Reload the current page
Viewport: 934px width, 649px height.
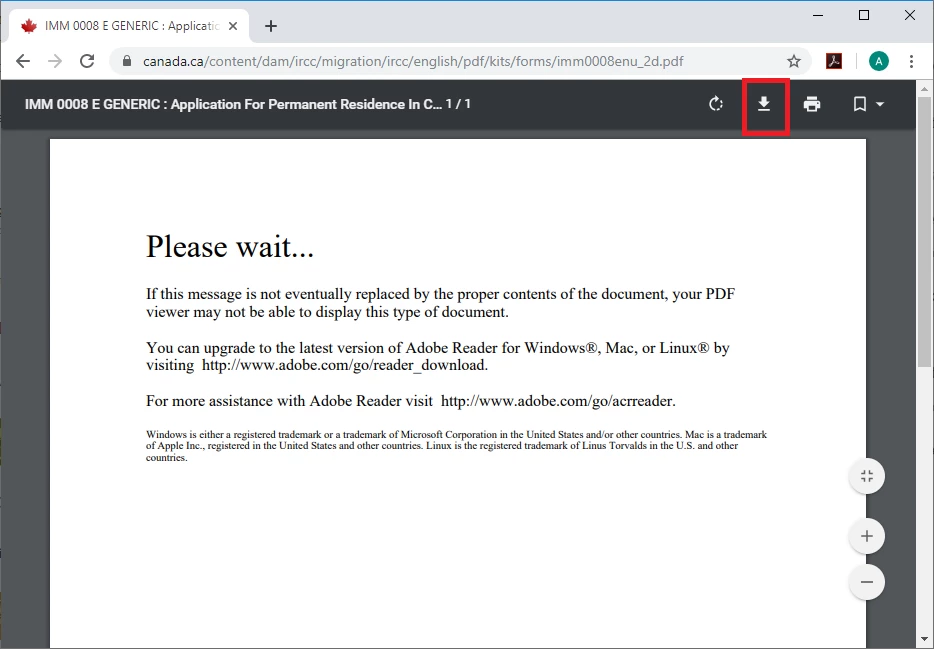[87, 61]
